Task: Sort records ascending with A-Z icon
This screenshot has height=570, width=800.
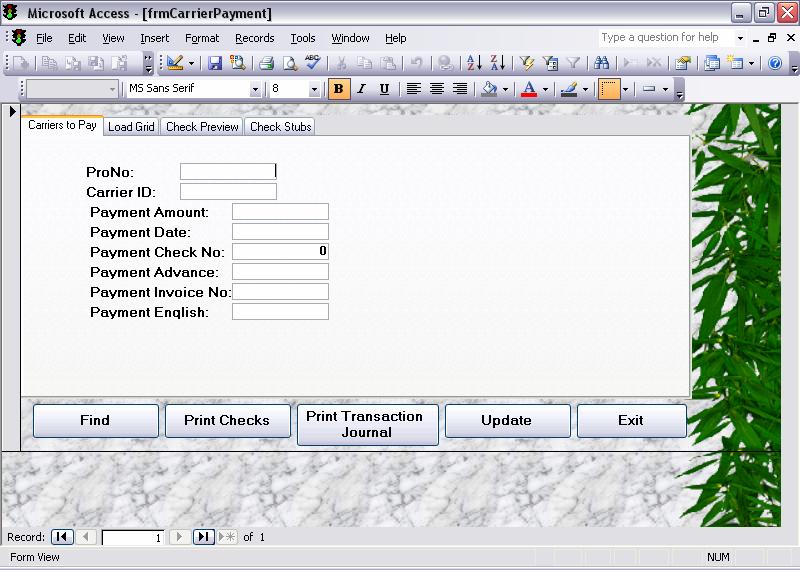Action: [474, 63]
